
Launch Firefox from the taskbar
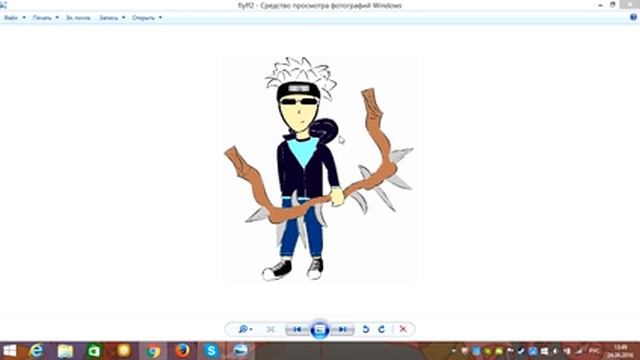182,351
